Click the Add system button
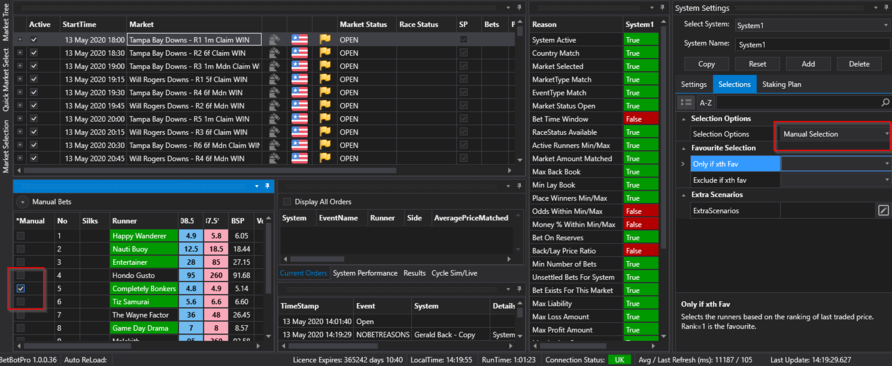Viewport: 892px width, 366px height. pyautogui.click(x=808, y=64)
